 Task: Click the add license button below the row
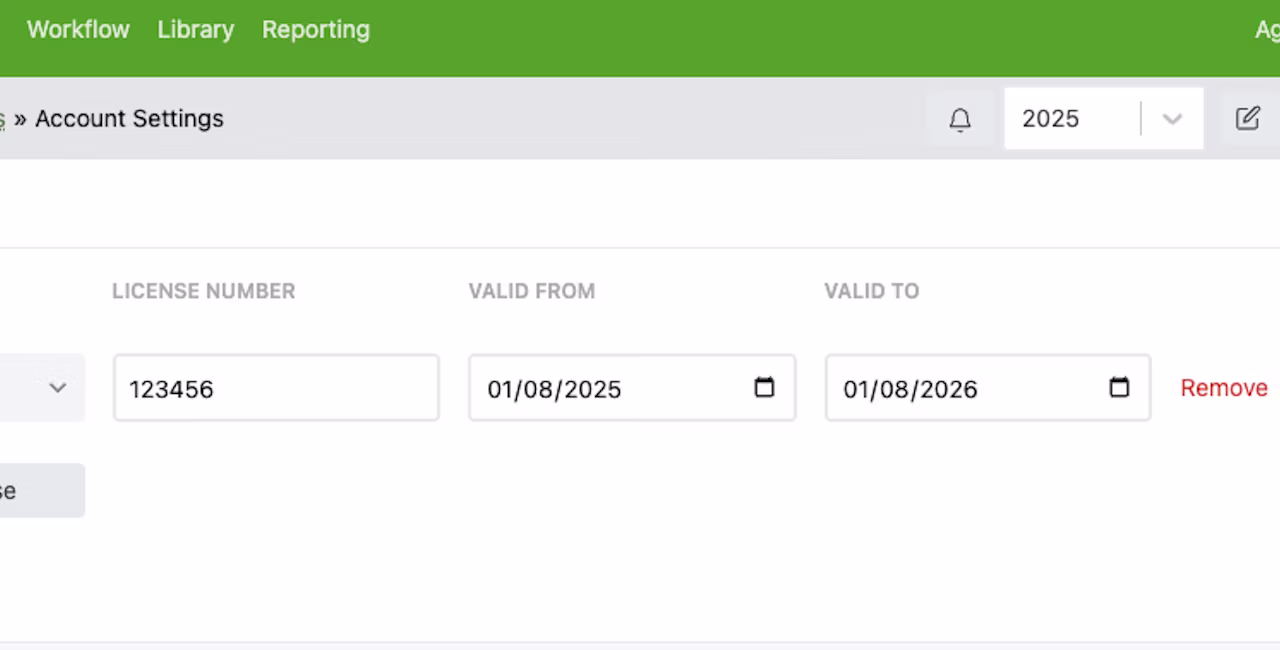(42, 490)
